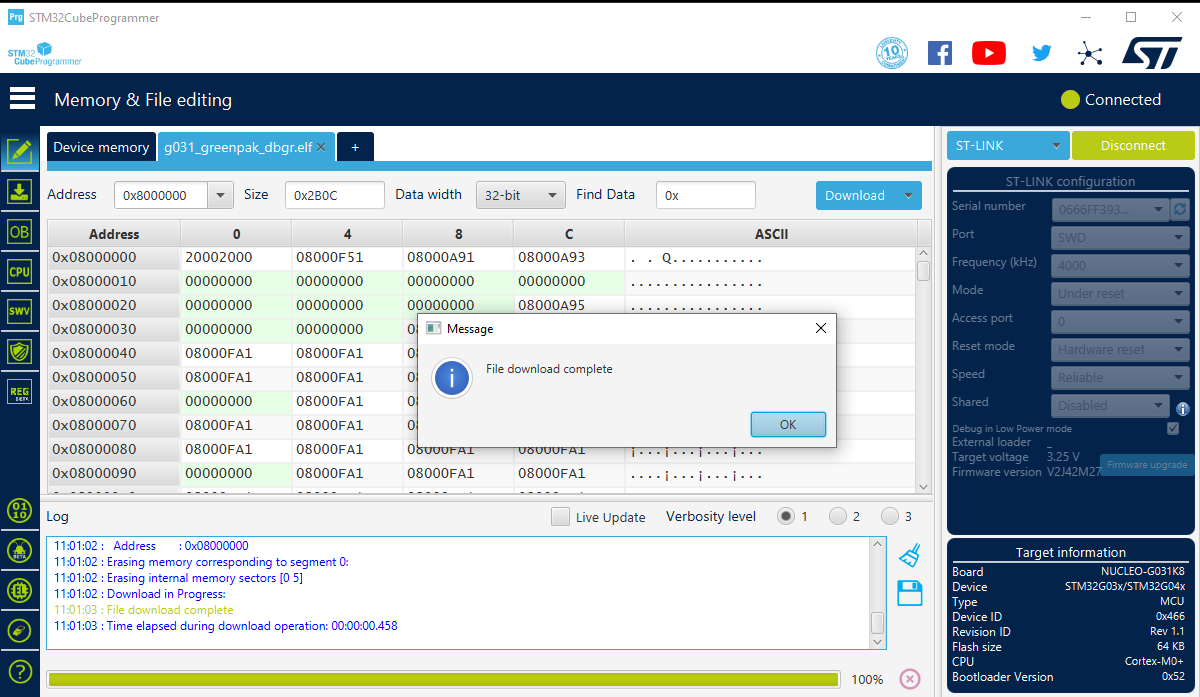Click memory cell 08000F51
The width and height of the screenshot is (1200, 697).
click(347, 258)
